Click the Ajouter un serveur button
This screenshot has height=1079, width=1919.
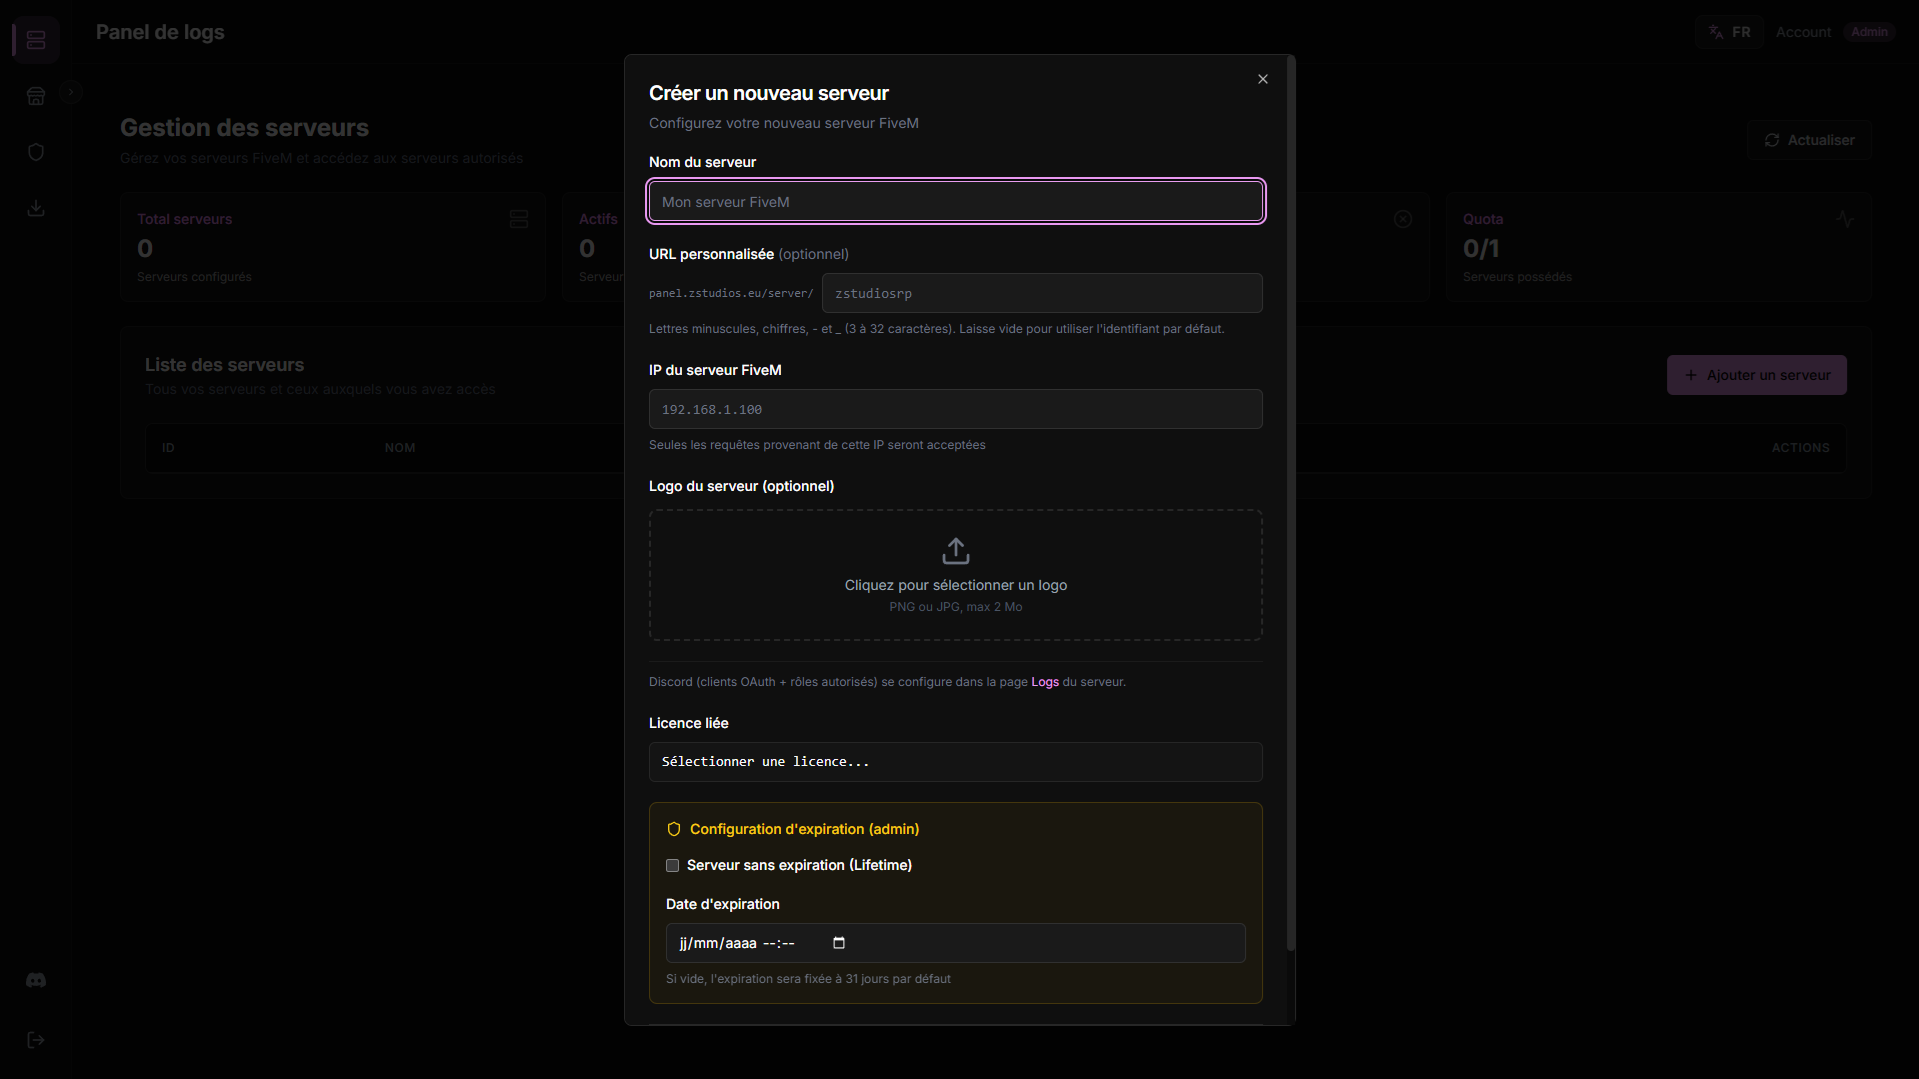[1756, 375]
